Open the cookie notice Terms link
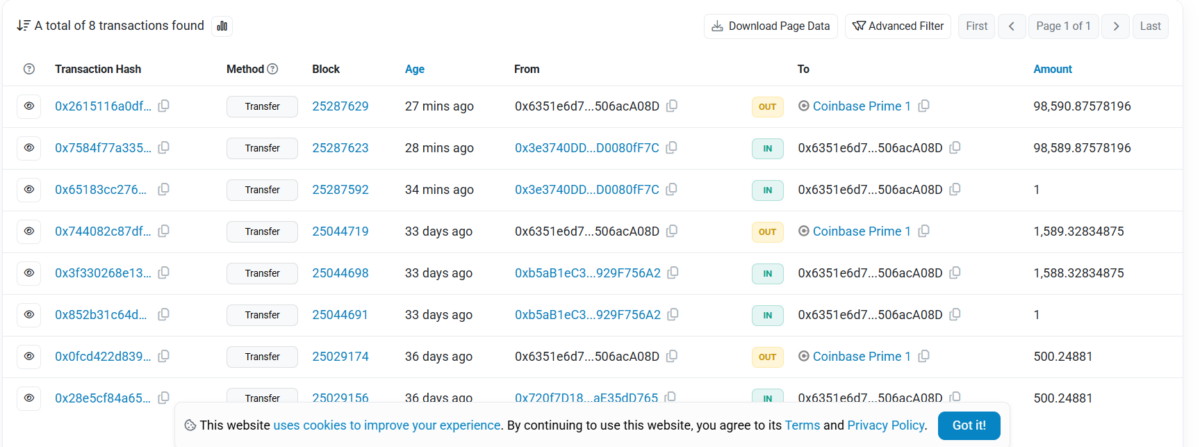The width and height of the screenshot is (1200, 447). (x=802, y=425)
